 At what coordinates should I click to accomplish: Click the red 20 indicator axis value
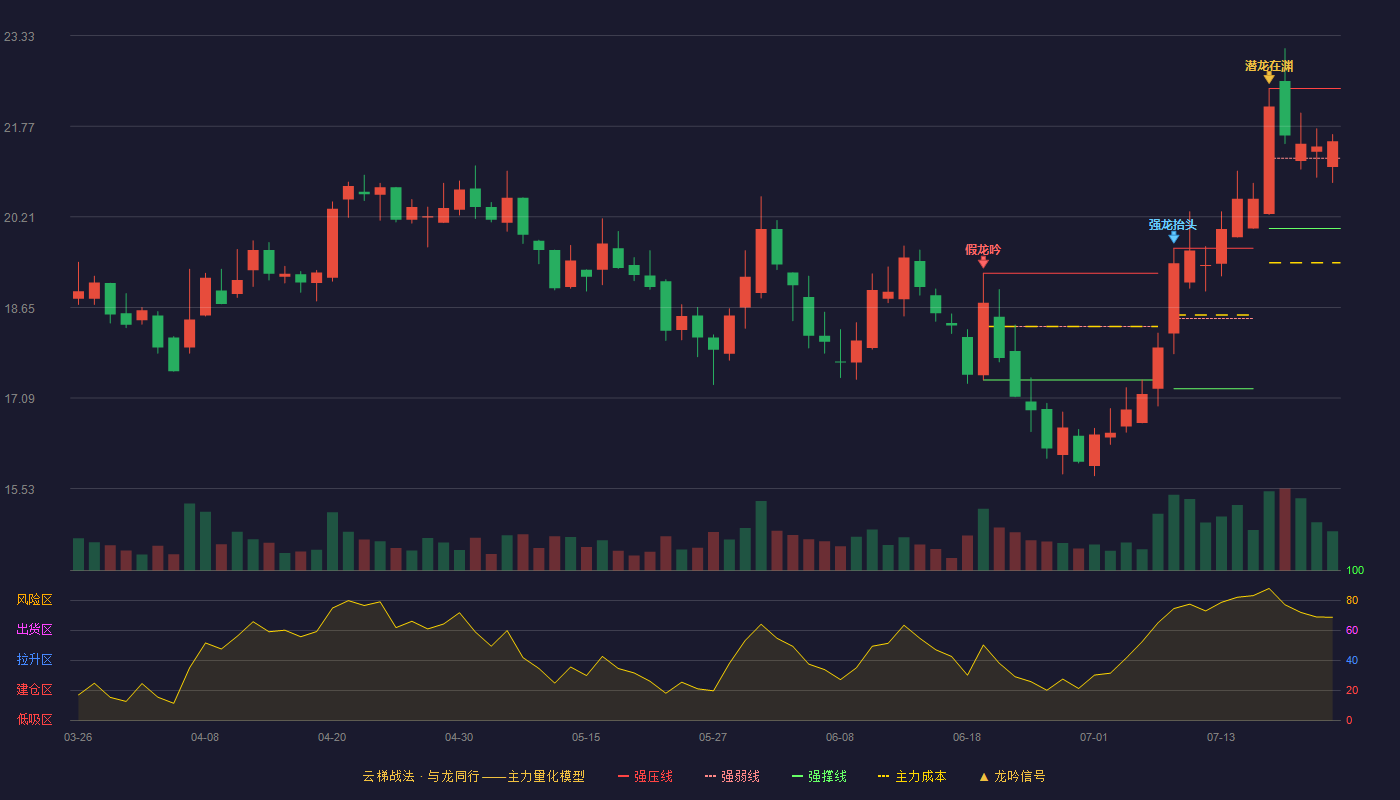click(x=1352, y=691)
